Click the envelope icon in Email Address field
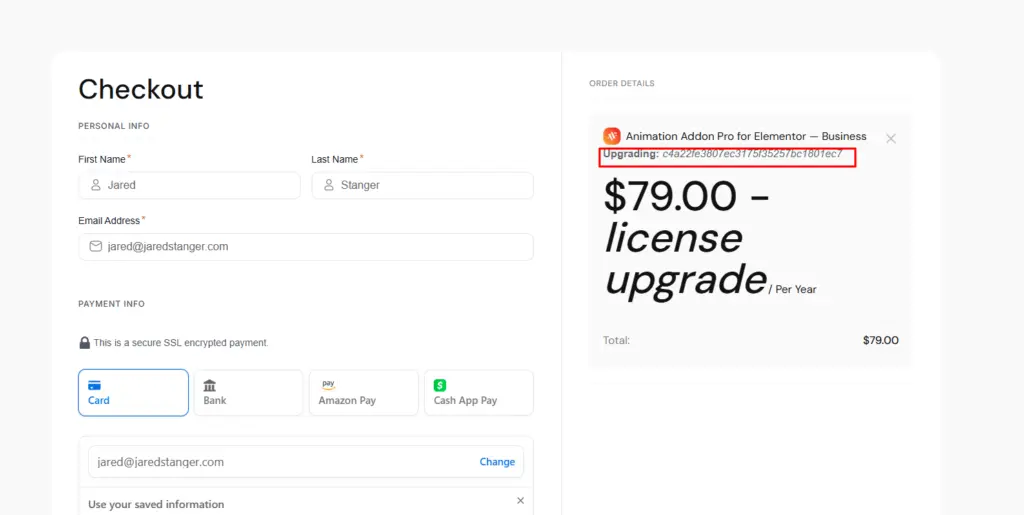This screenshot has width=1024, height=515. (96, 246)
